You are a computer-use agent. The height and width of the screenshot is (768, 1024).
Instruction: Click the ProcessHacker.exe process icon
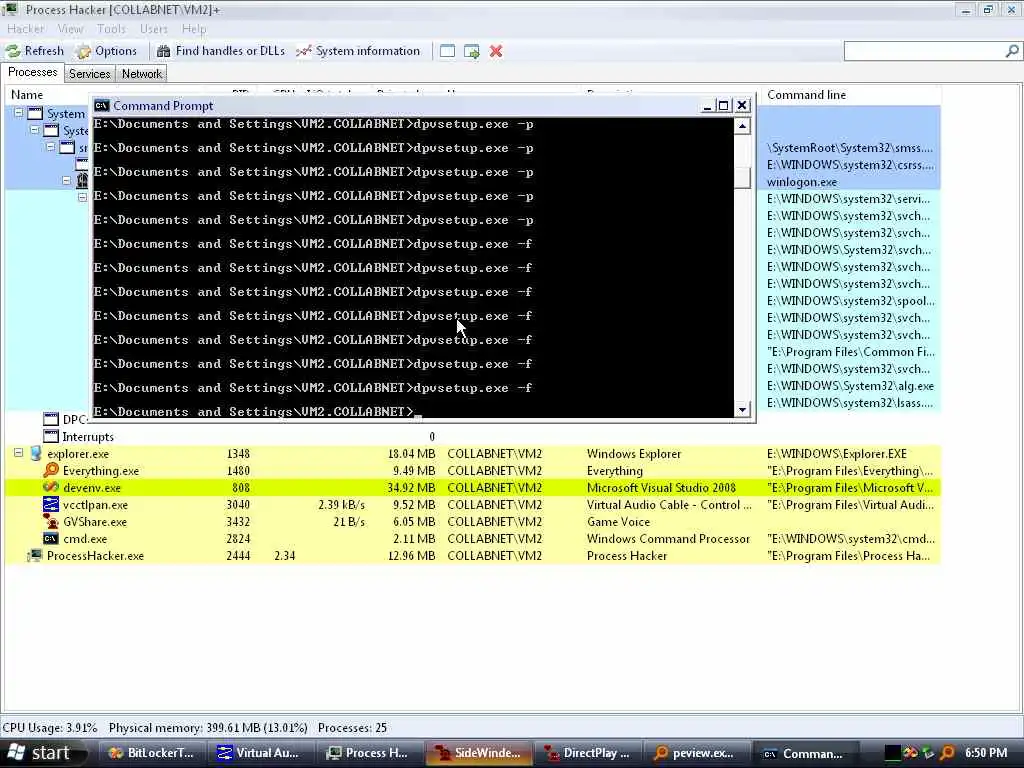[x=35, y=555]
